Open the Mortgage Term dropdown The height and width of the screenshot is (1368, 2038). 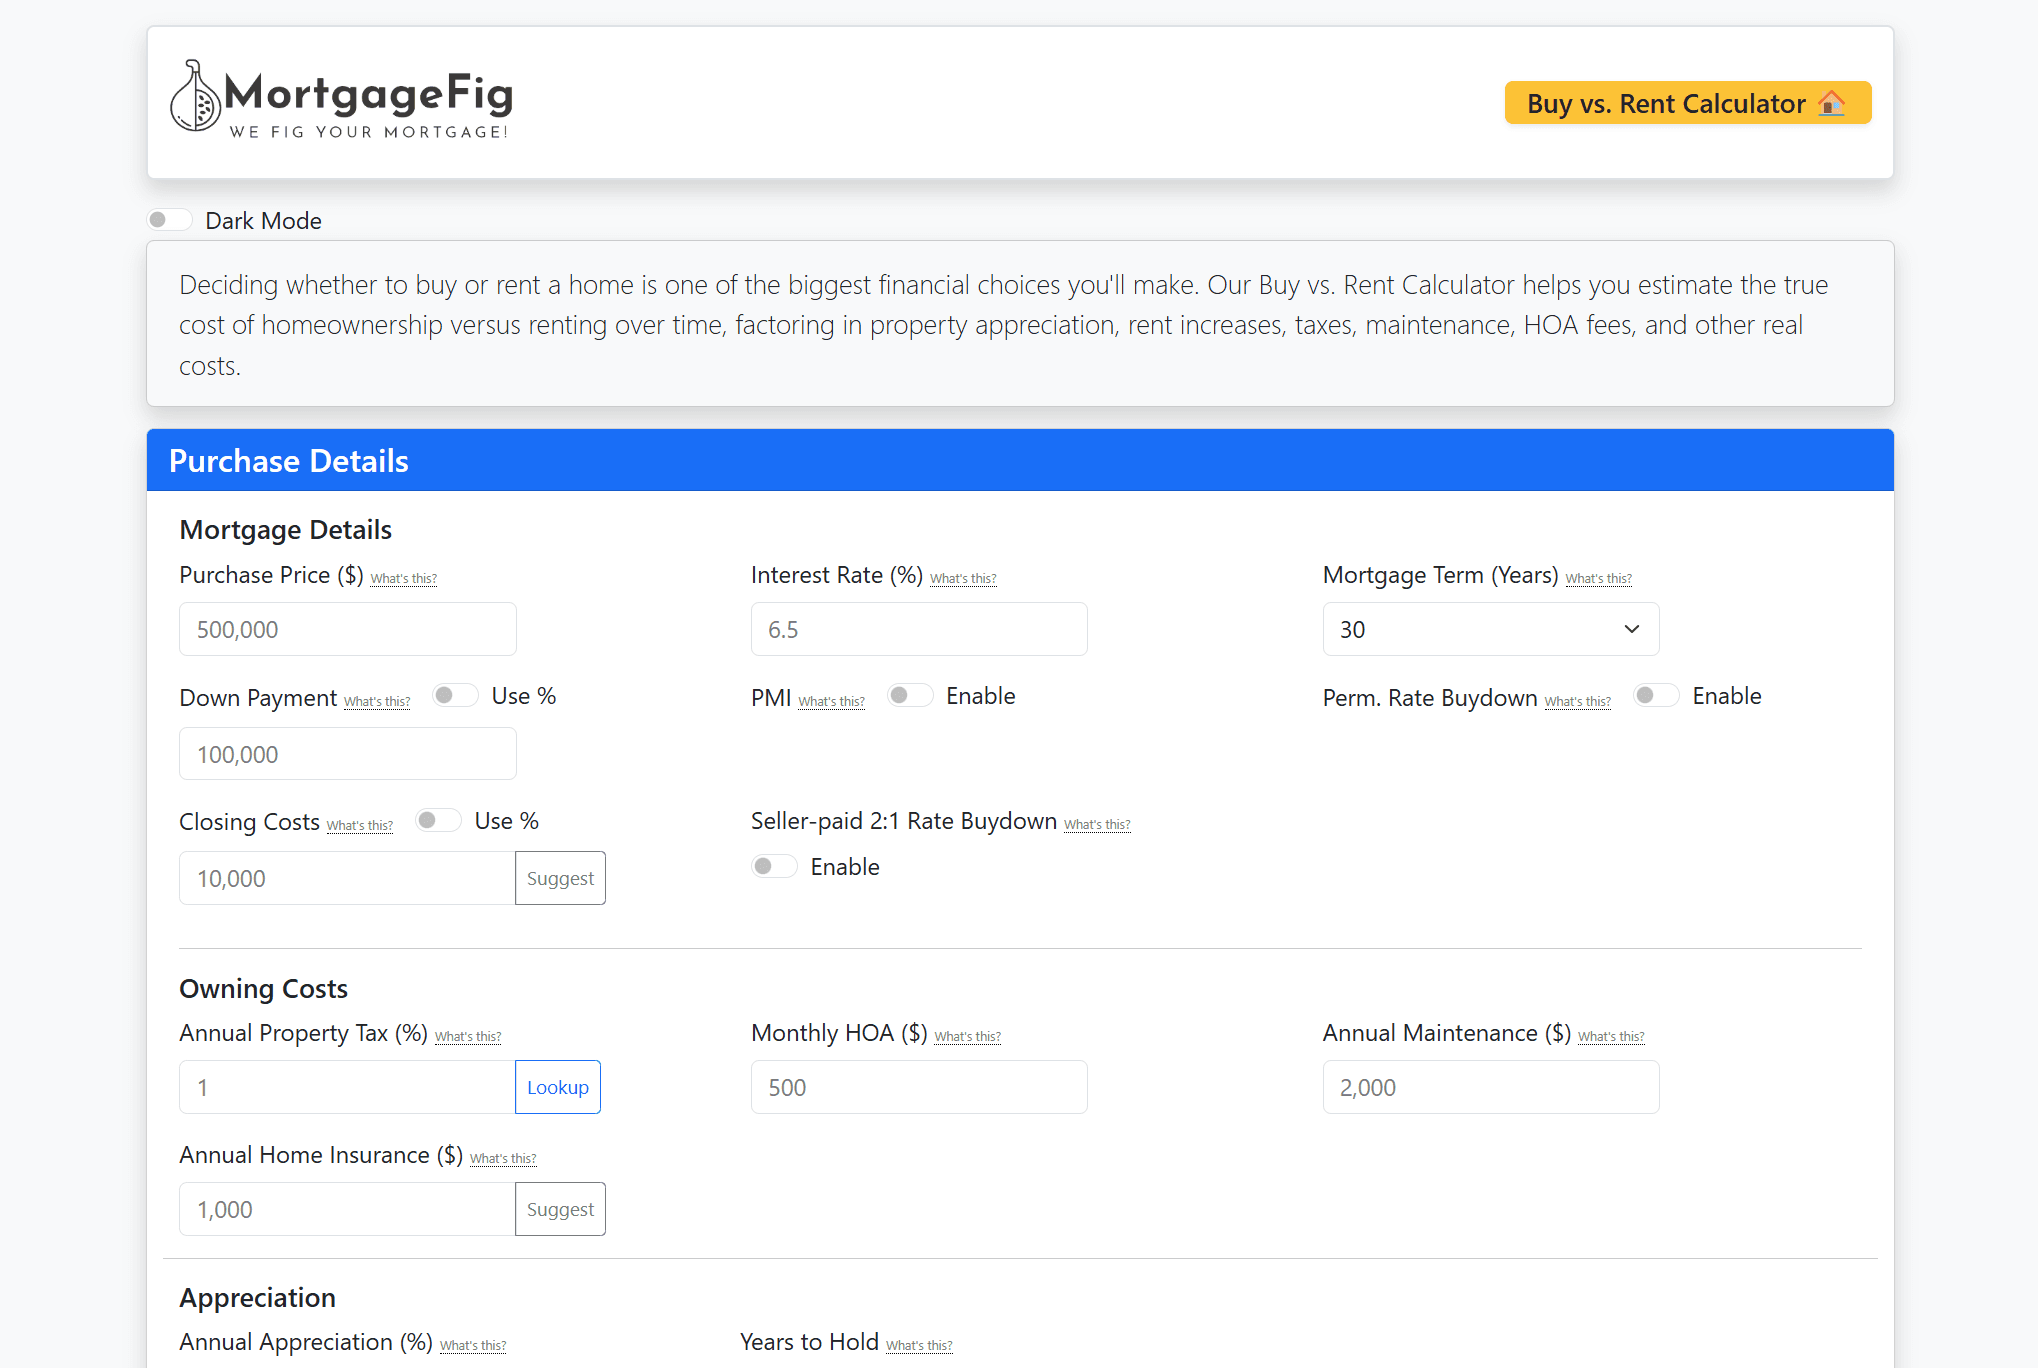pos(1489,628)
